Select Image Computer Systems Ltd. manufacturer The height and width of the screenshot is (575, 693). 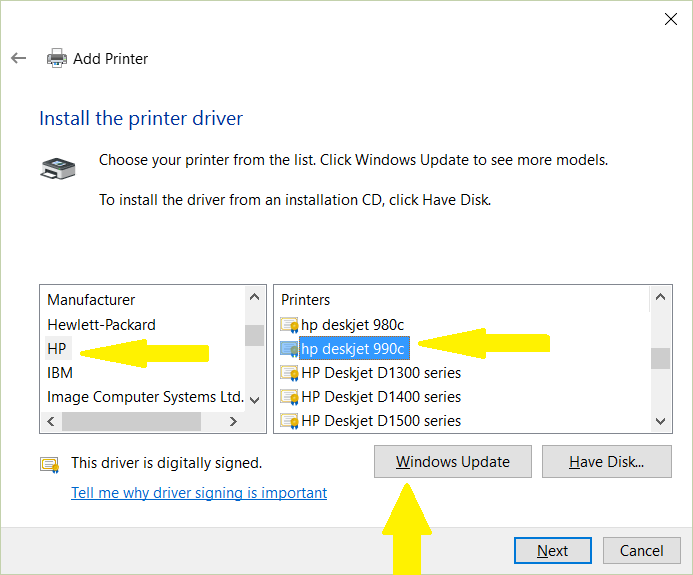pos(145,397)
